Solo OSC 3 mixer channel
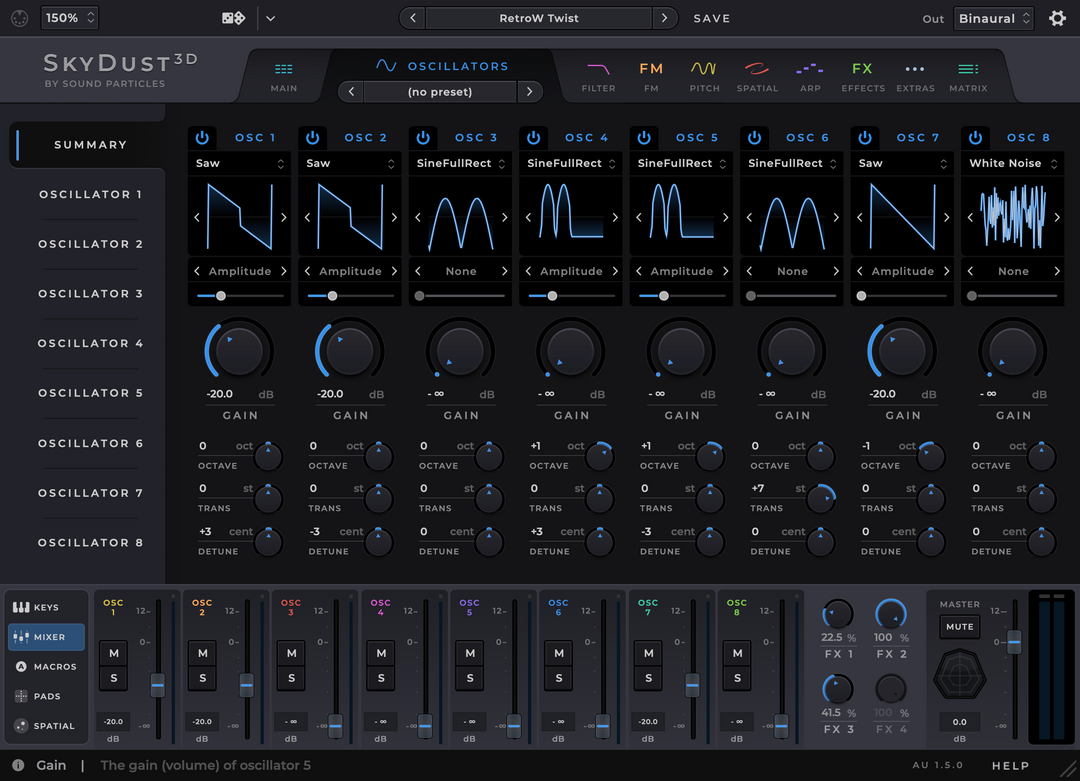1080x781 pixels. (x=291, y=678)
